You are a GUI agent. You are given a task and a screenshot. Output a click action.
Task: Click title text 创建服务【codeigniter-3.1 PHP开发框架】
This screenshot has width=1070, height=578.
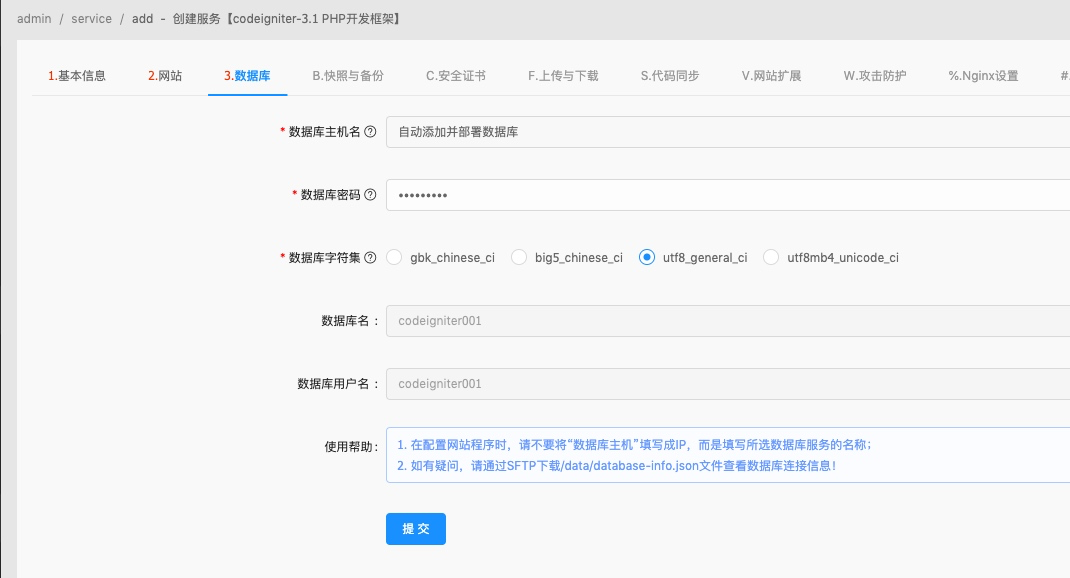(x=287, y=18)
